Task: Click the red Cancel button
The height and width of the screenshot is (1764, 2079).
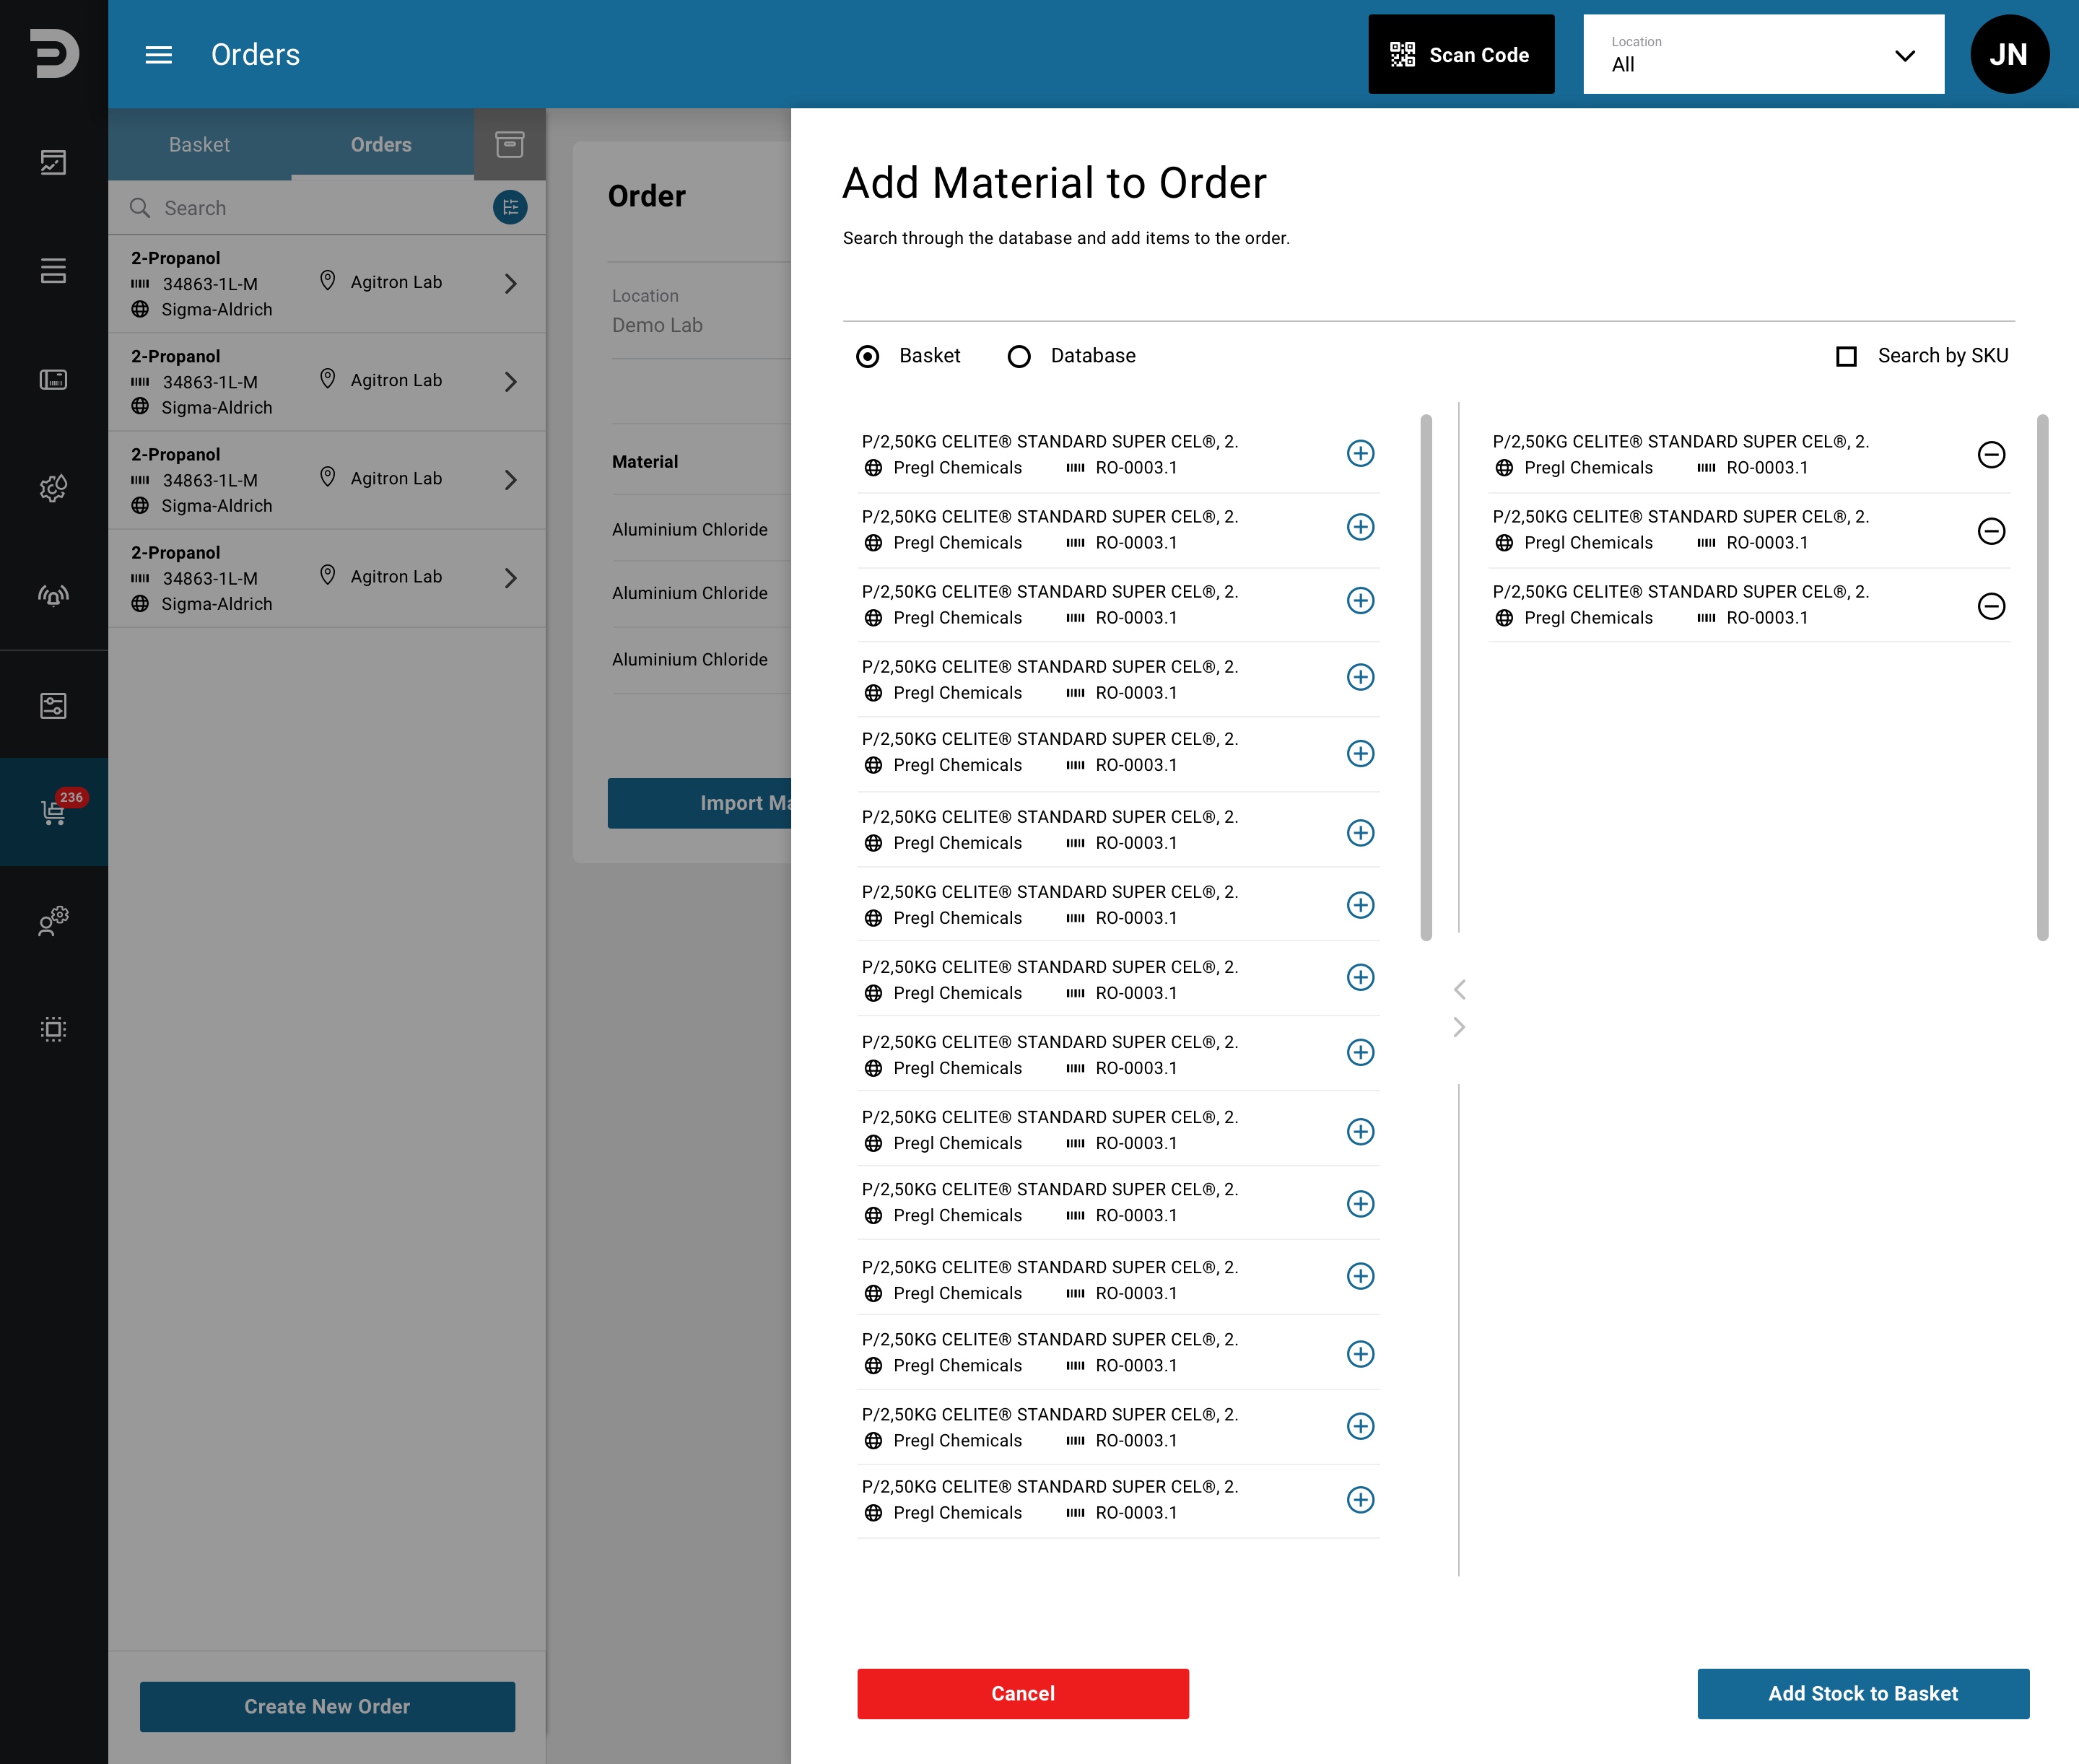Action: [x=1022, y=1693]
